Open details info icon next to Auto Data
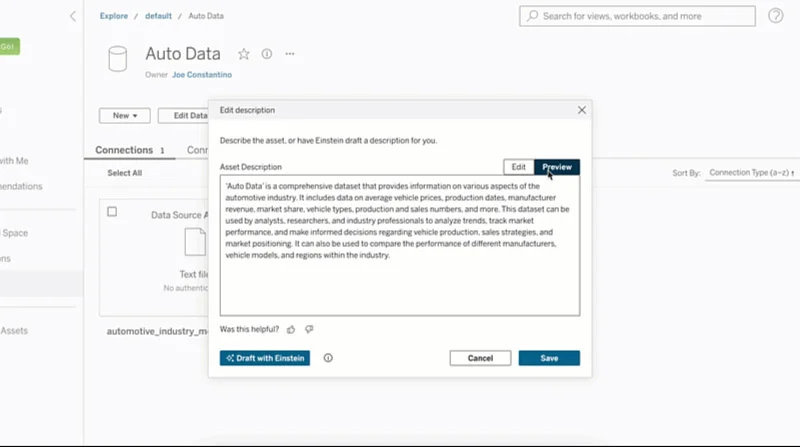800x447 pixels. [x=267, y=54]
